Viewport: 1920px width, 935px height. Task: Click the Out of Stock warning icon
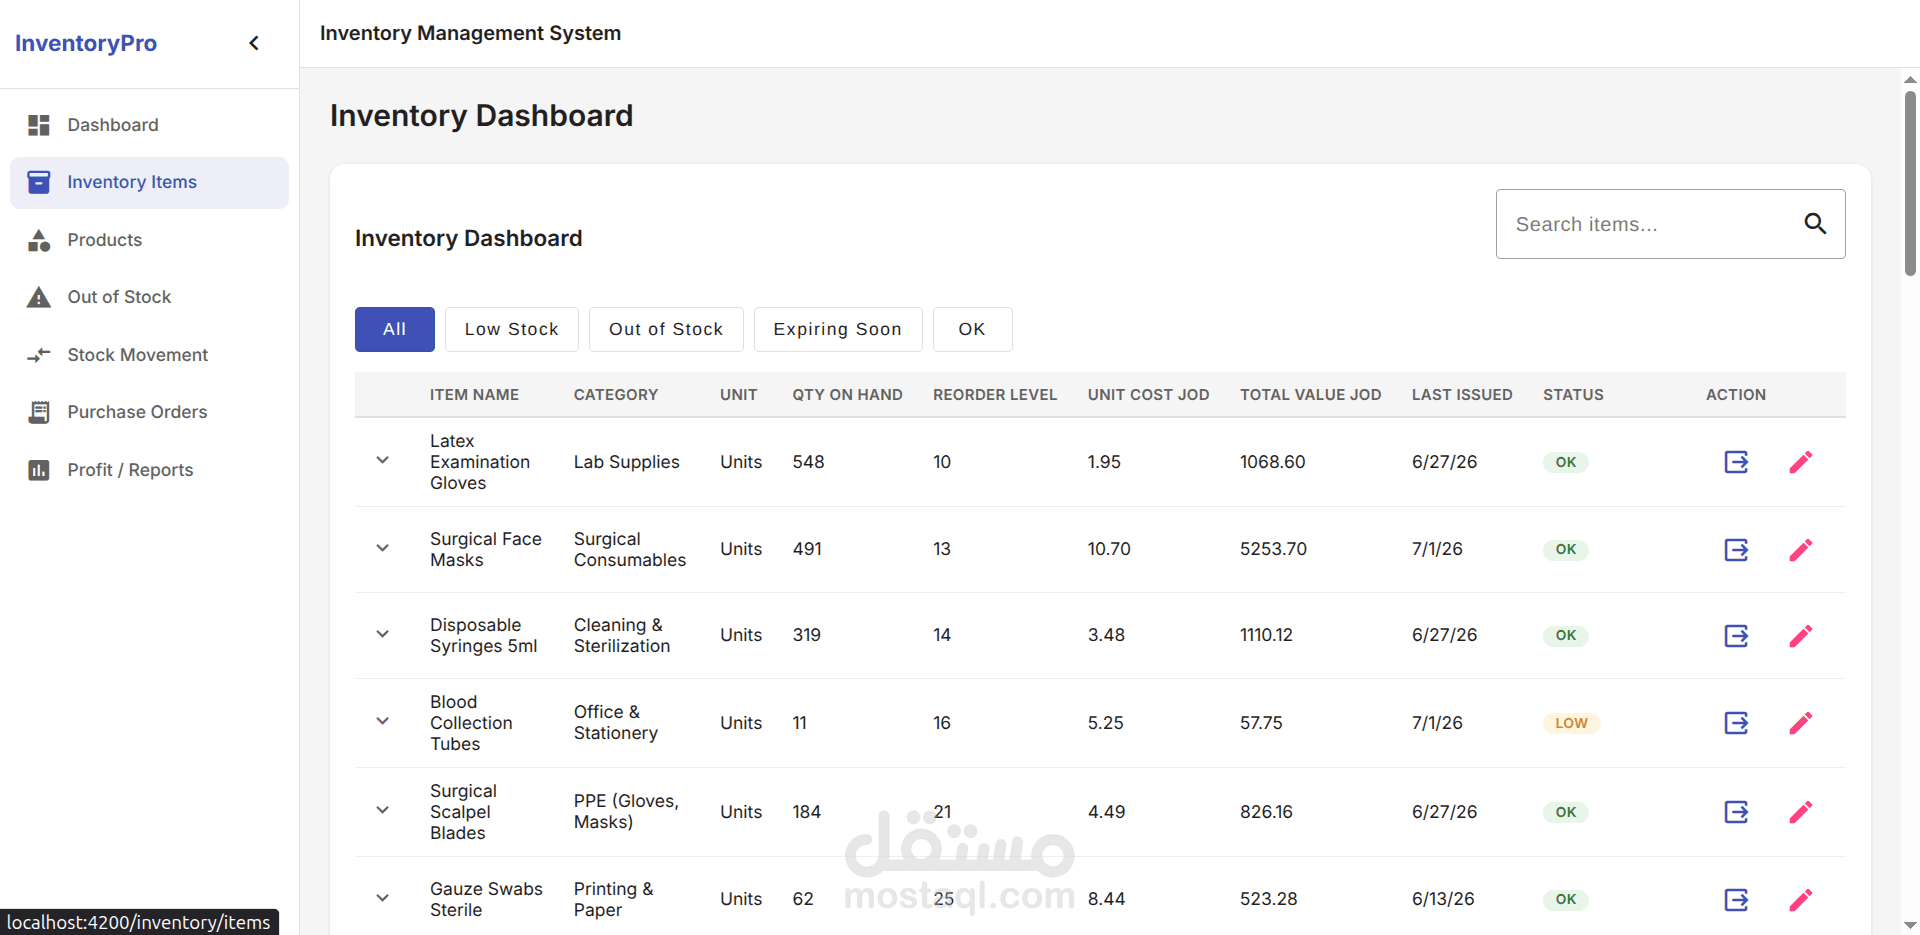click(39, 297)
